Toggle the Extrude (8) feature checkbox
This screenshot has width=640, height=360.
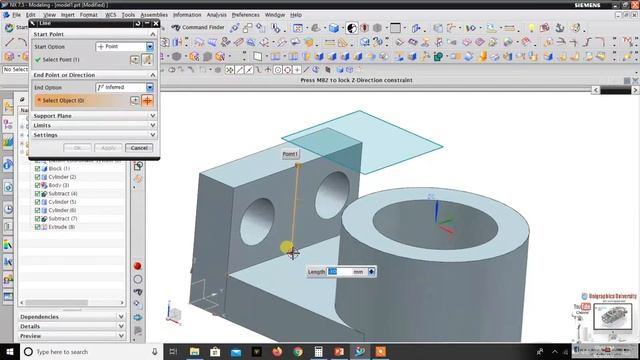click(38, 227)
